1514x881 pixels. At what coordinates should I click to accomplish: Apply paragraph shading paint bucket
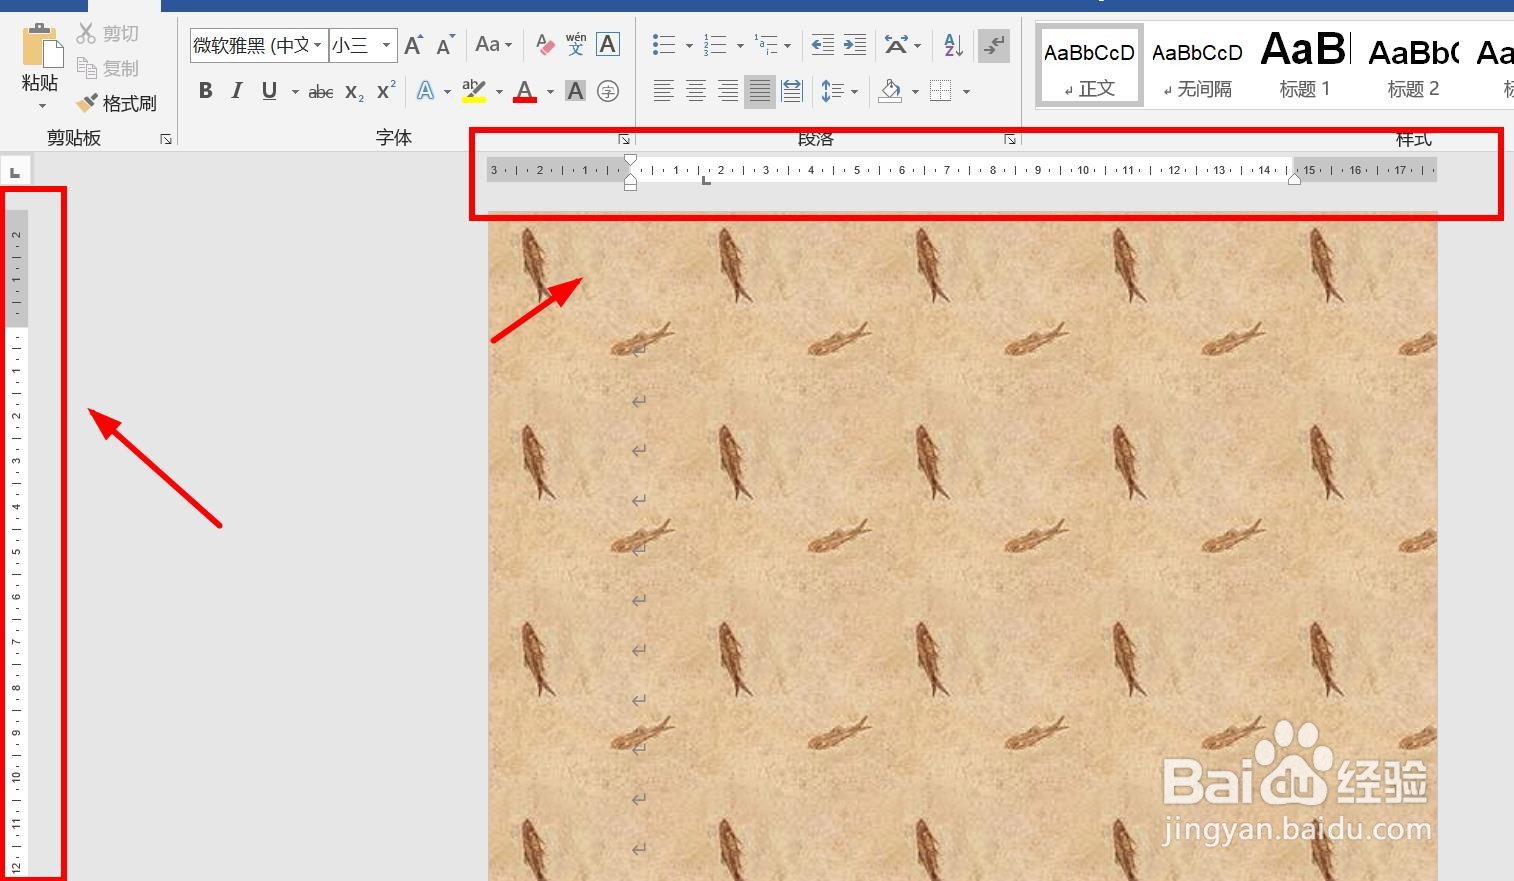(890, 91)
